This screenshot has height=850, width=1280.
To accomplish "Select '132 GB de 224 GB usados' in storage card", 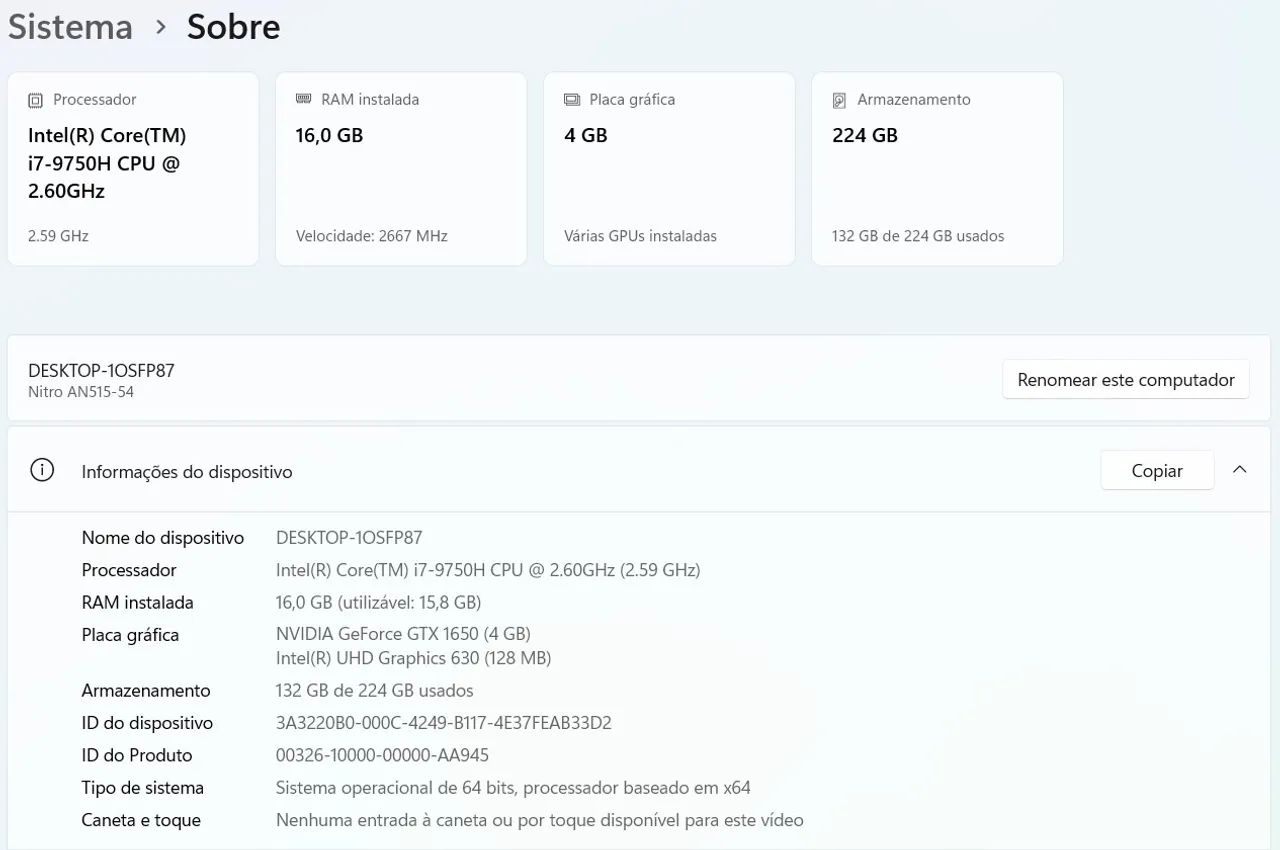I will [918, 236].
